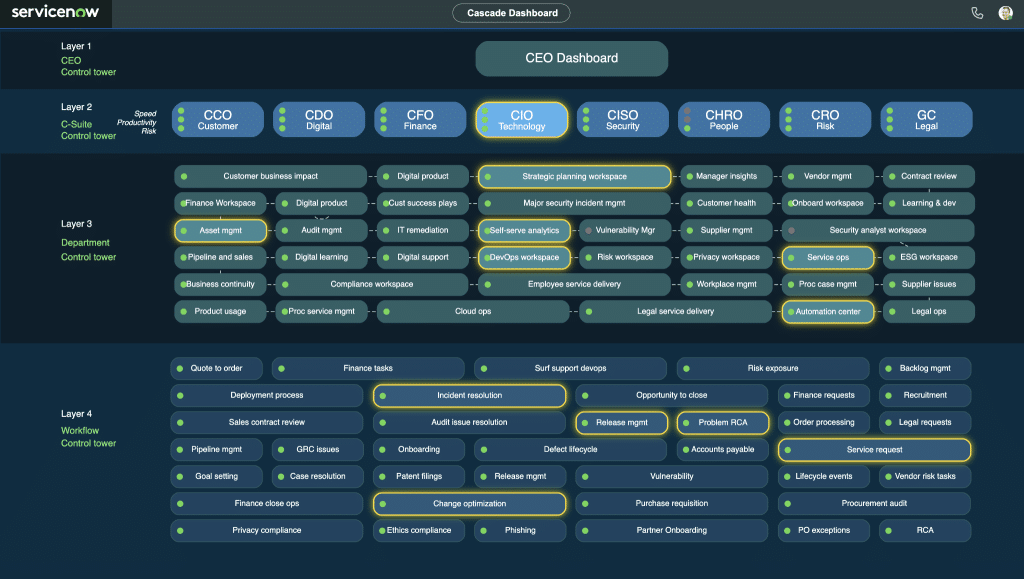This screenshot has width=1024, height=579.
Task: Open Compliance workspace tile
Action: pos(372,285)
